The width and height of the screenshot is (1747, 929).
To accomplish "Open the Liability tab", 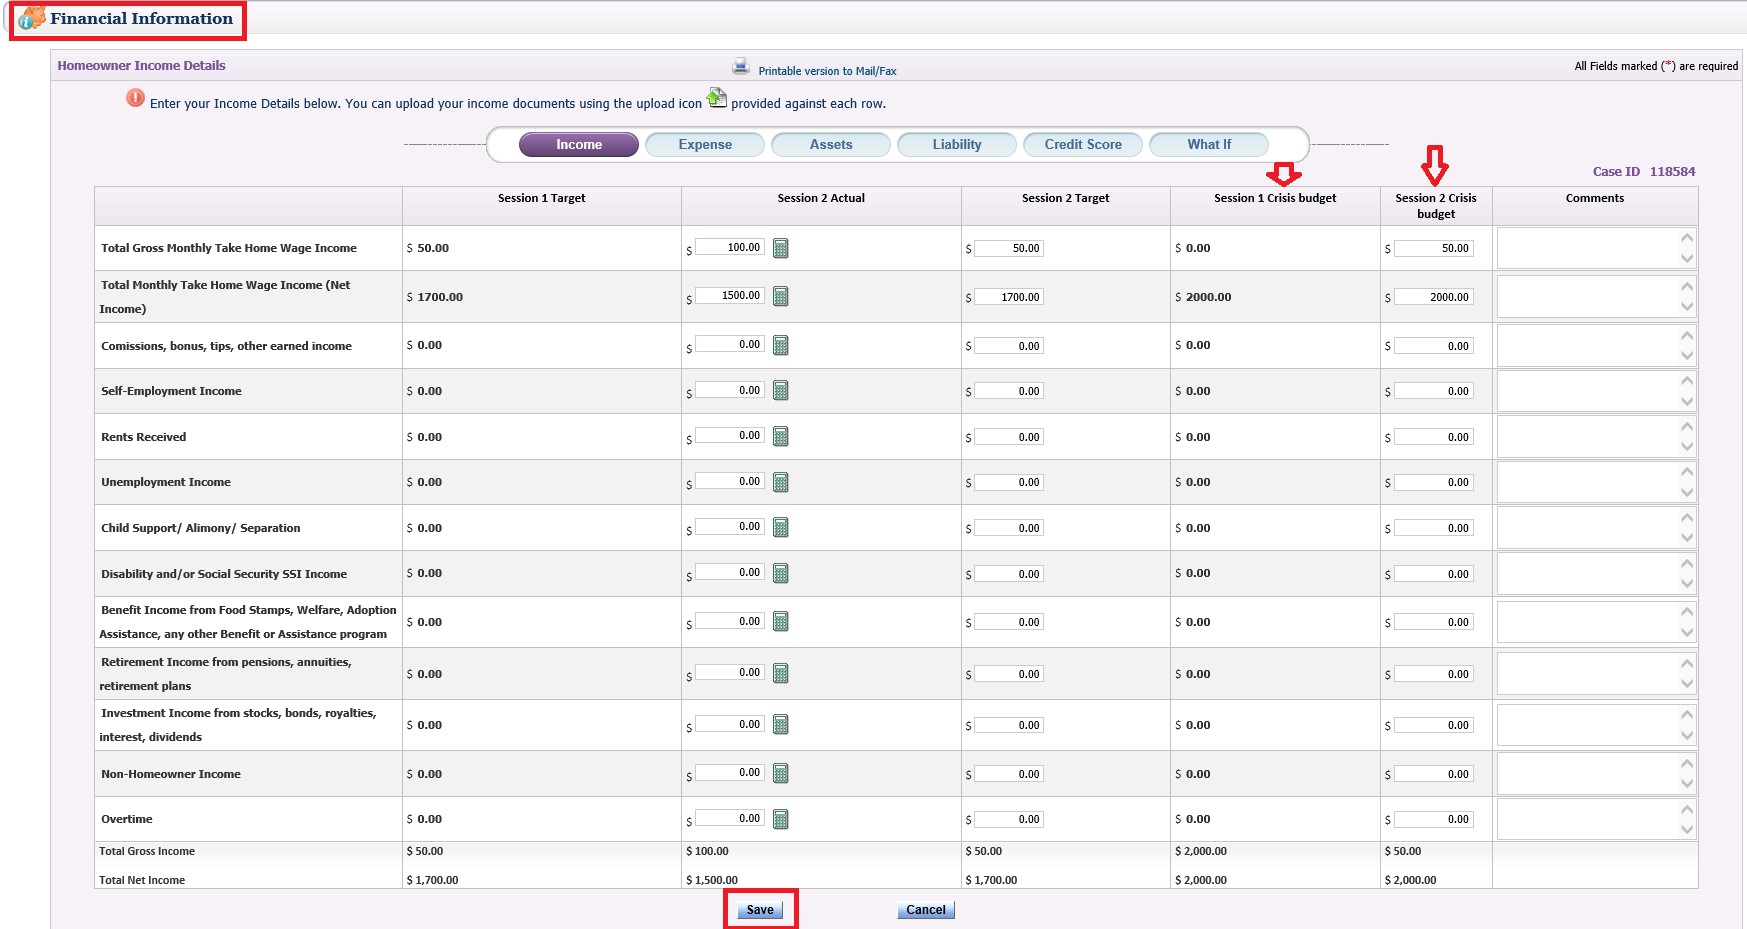I will (957, 145).
